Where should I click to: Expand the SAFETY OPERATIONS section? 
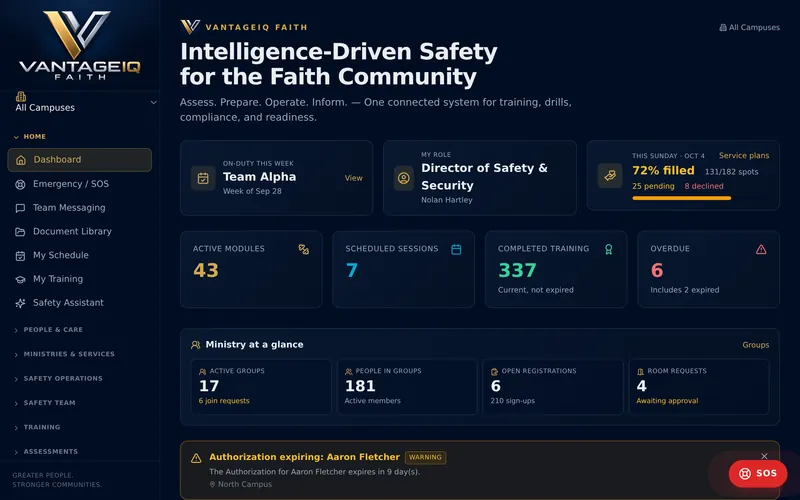[58, 379]
